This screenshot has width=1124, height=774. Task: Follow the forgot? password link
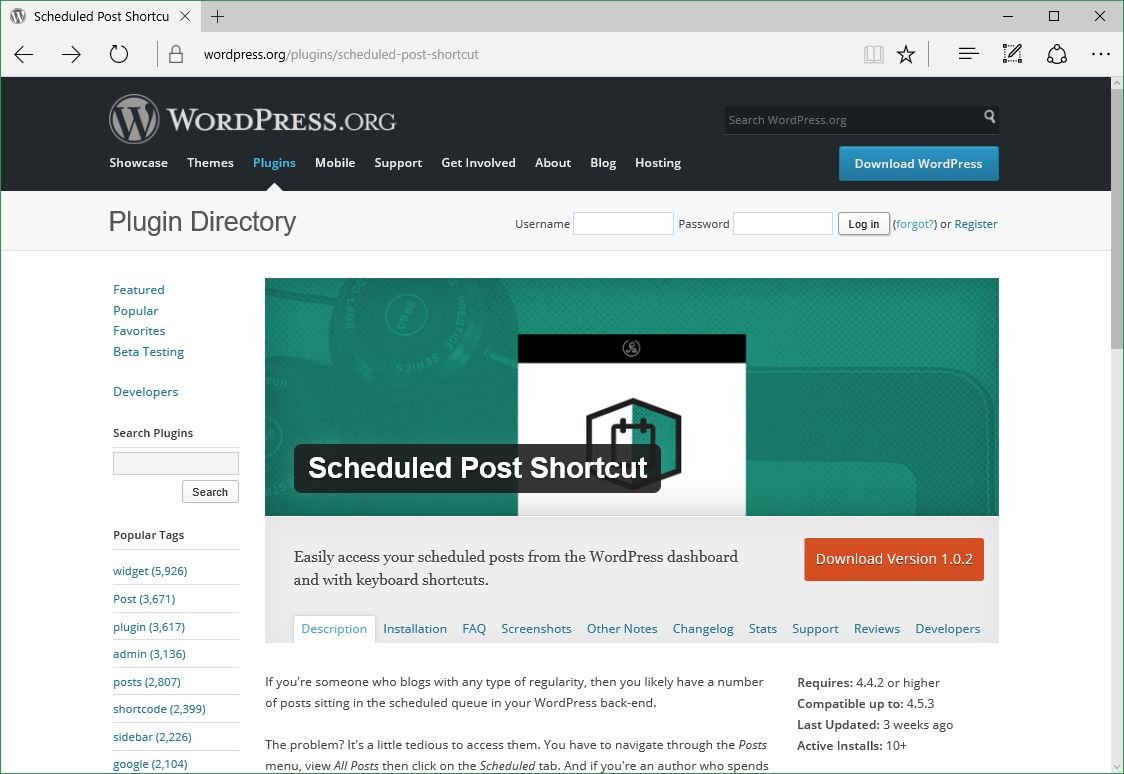point(915,224)
